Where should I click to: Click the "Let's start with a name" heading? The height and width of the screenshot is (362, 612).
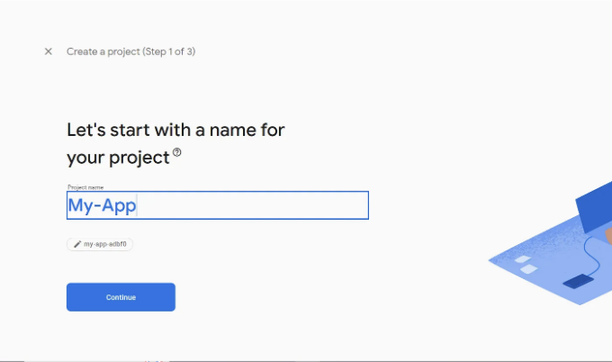176,130
